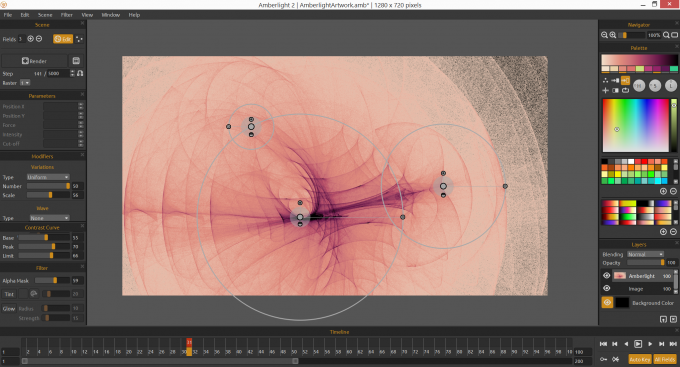Adjust the Variations Number slider
Viewport: 680px width, 367px height.
click(x=48, y=186)
